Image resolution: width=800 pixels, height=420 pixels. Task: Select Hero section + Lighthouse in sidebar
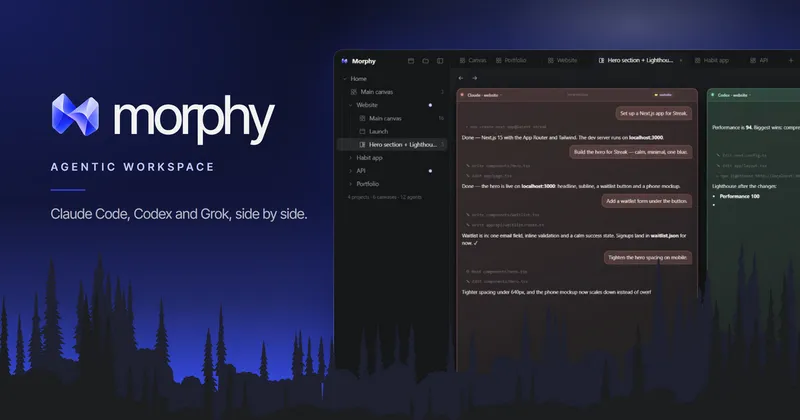coord(392,144)
